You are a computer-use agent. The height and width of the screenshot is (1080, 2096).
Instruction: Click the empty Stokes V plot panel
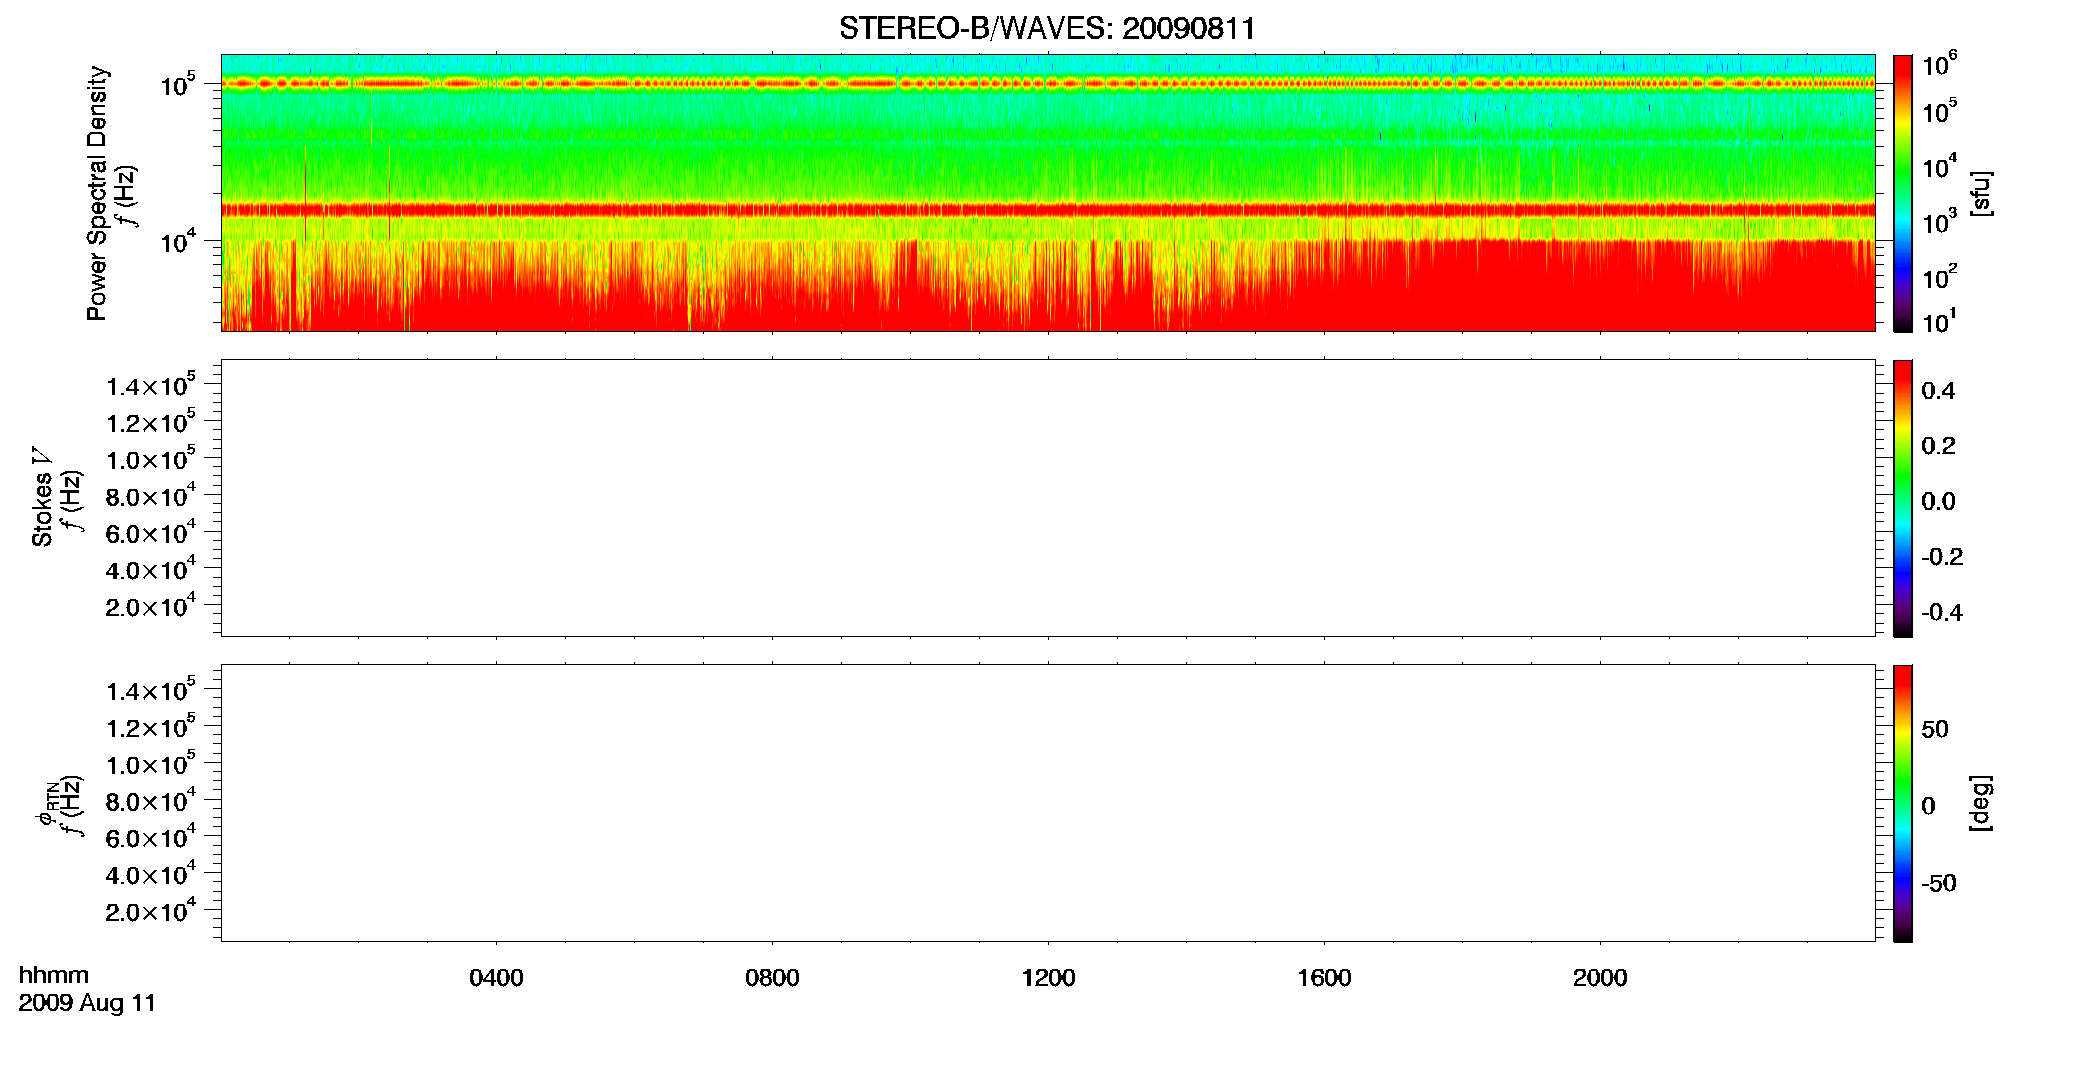pos(1048,498)
